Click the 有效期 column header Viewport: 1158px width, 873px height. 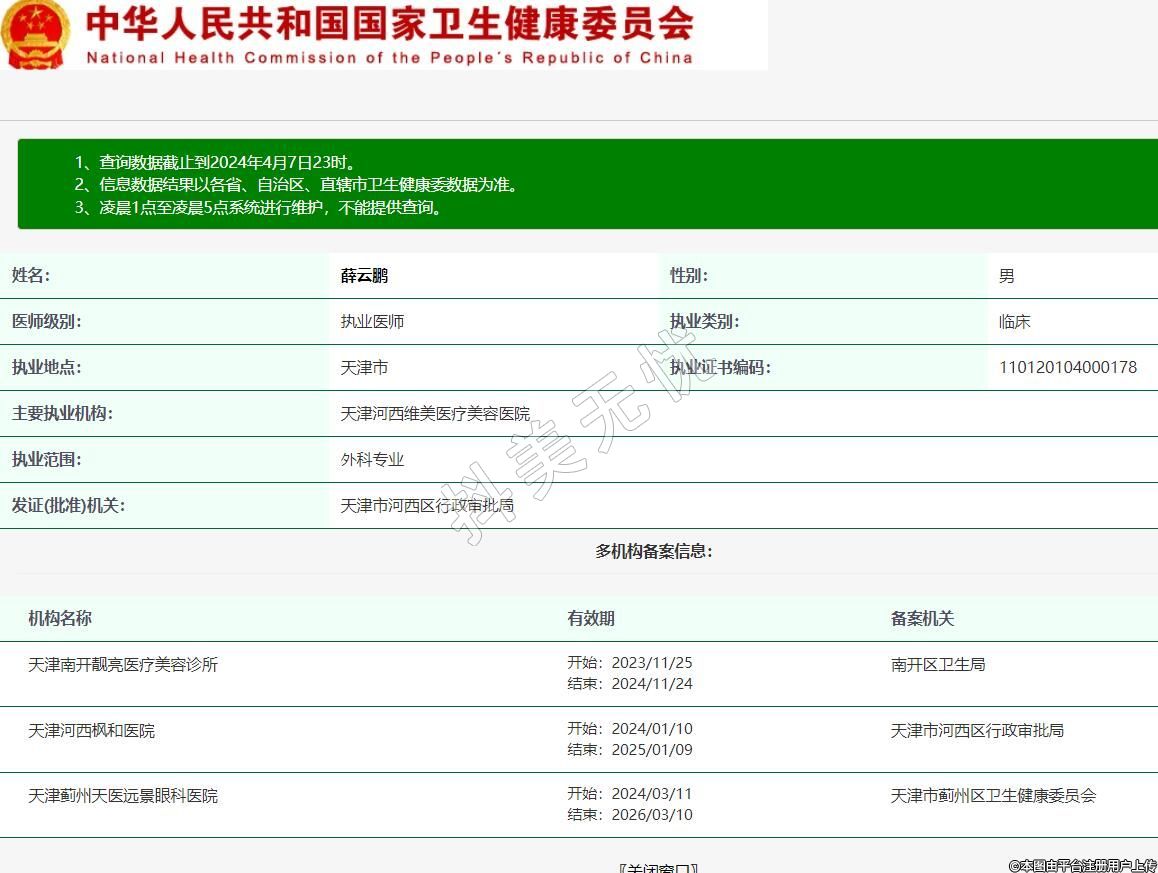click(591, 618)
